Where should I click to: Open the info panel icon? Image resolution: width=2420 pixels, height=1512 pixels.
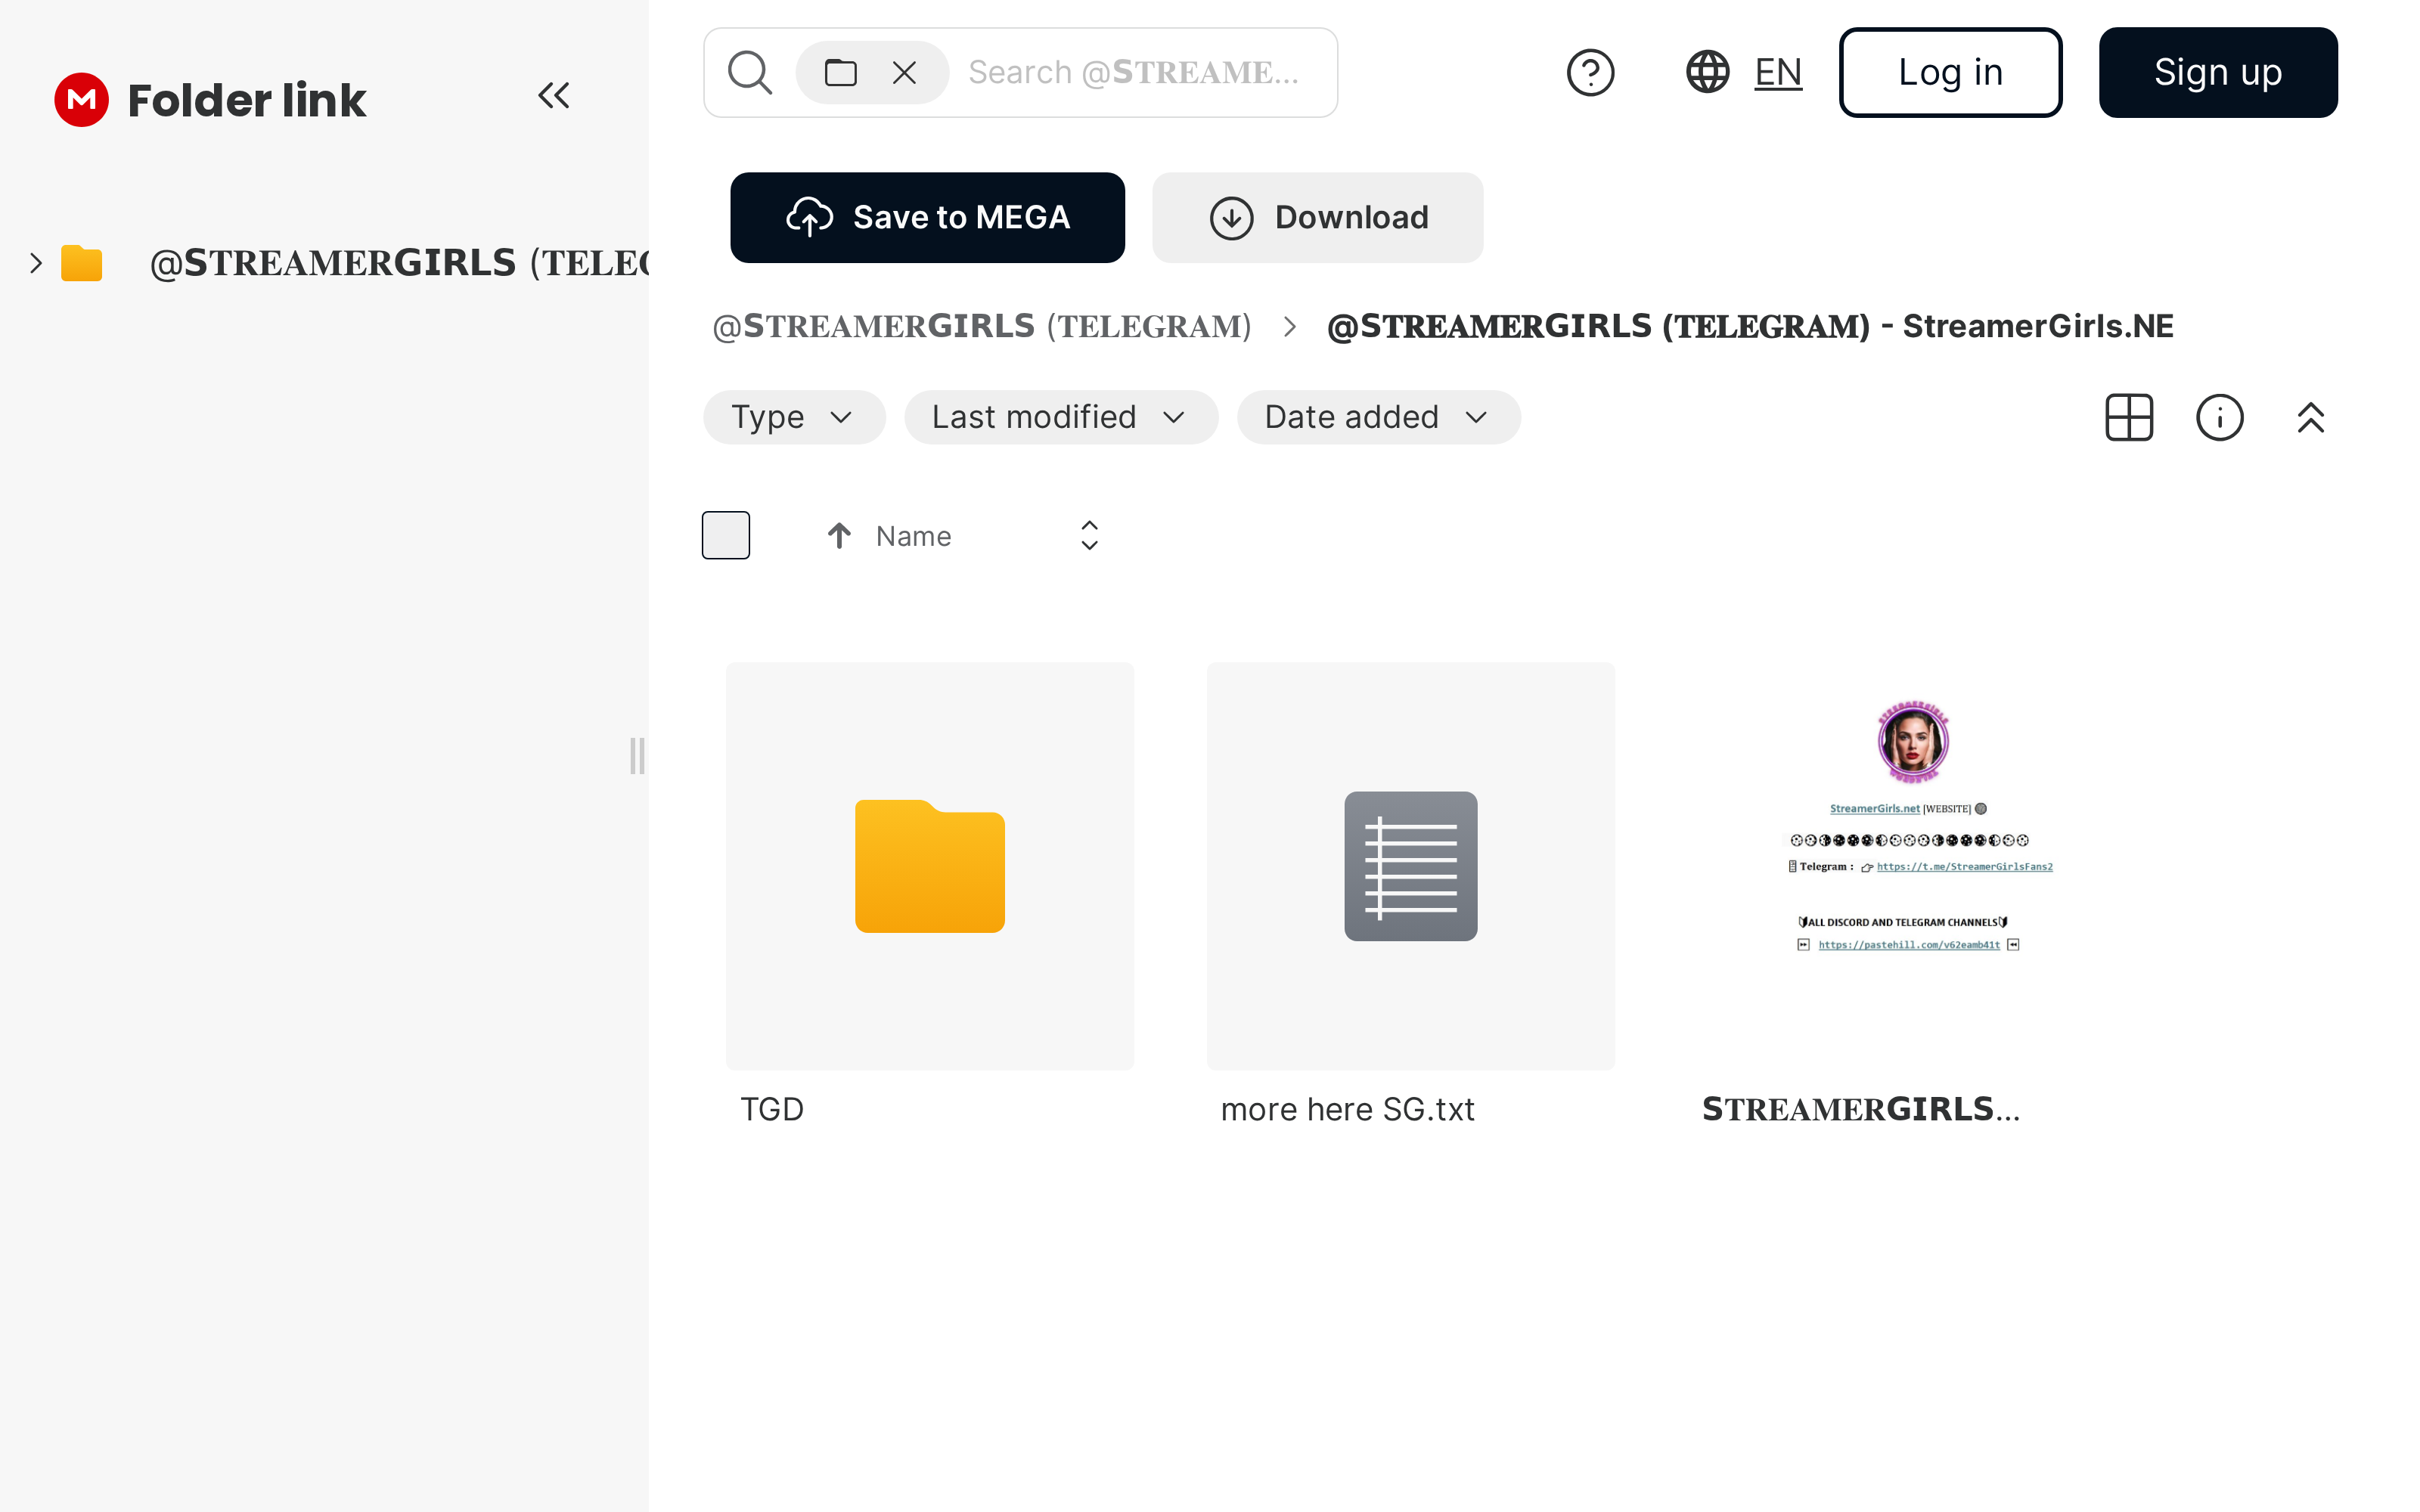[2219, 417]
